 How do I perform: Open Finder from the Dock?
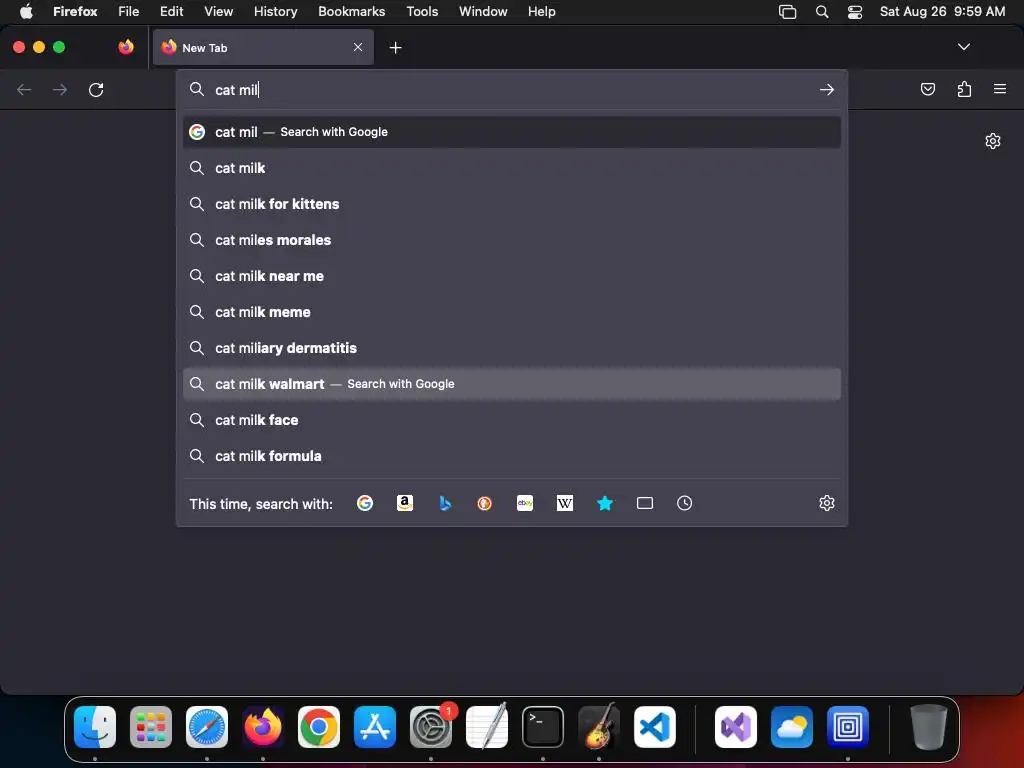pos(95,726)
